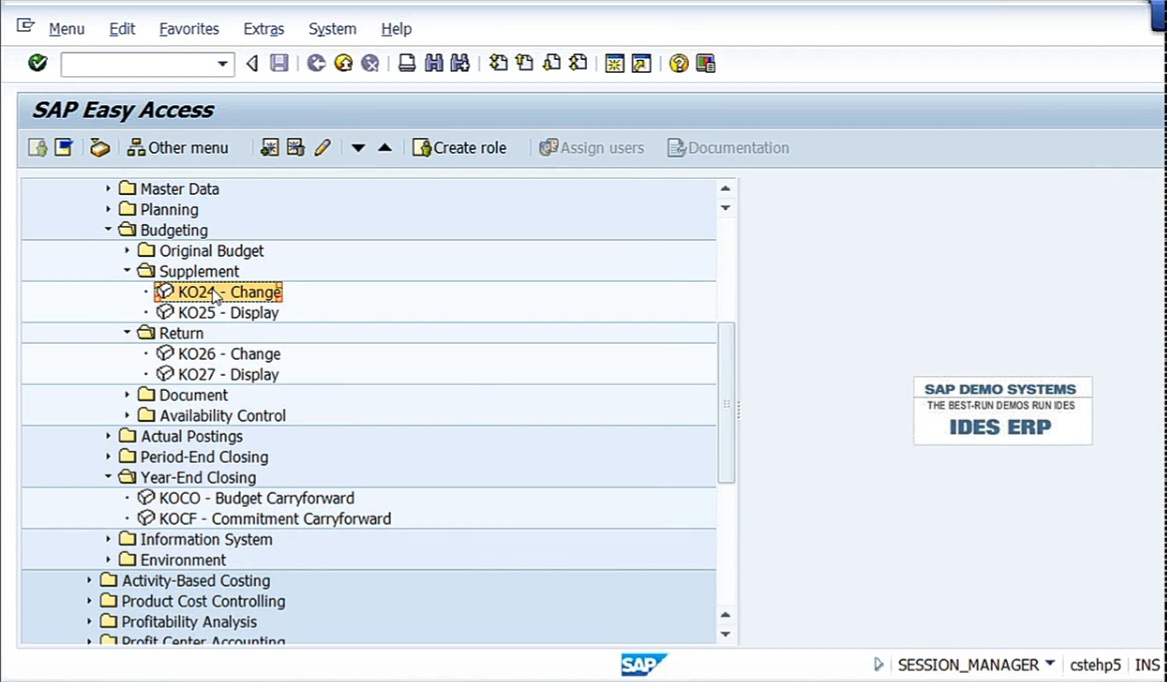Click the Save diskette icon
This screenshot has width=1167, height=682.
click(x=279, y=63)
